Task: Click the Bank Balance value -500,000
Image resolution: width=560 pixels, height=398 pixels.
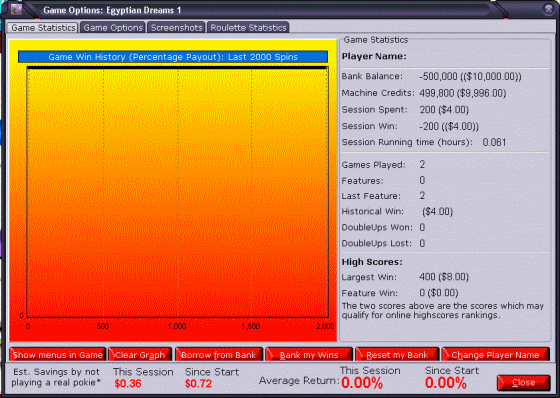Action: click(x=470, y=76)
